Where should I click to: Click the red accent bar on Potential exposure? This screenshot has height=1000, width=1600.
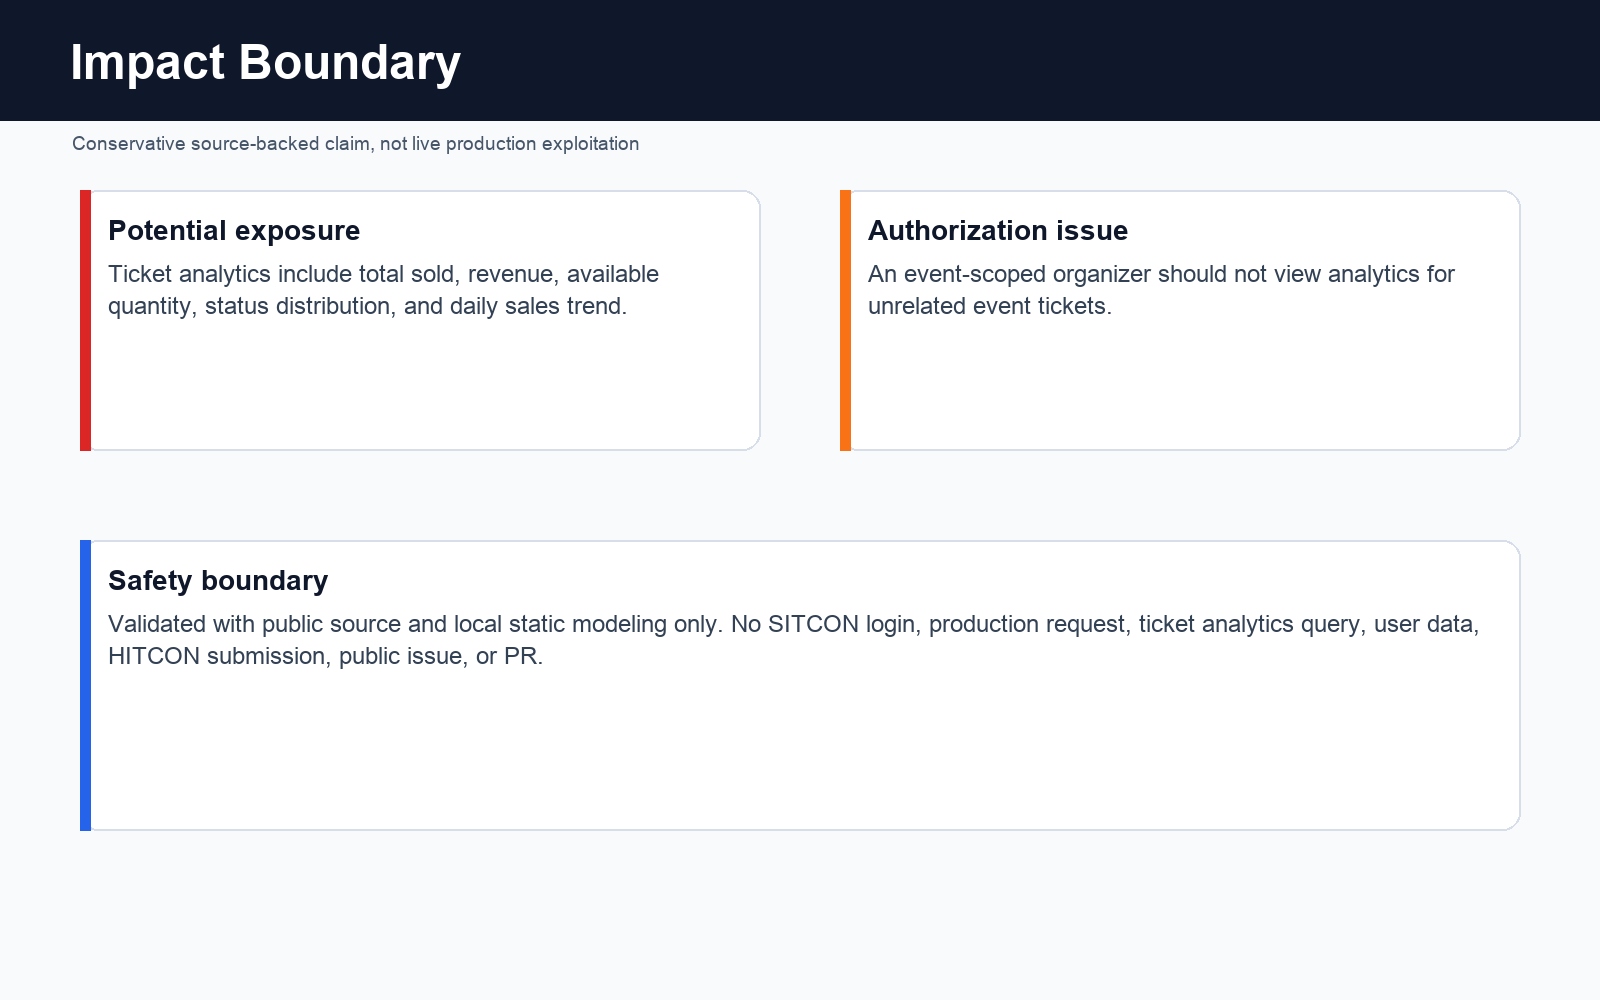(85, 320)
